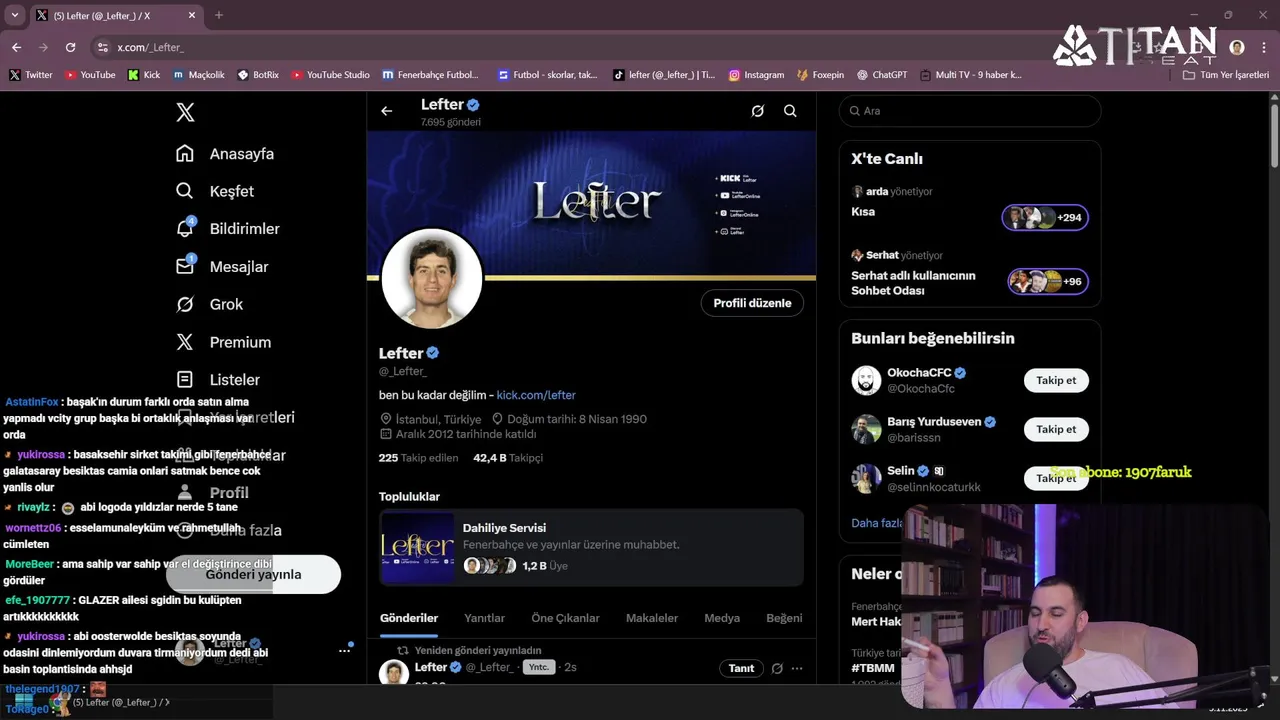Click Grok icon in profile header
This screenshot has height=720, width=1280.
(x=758, y=111)
